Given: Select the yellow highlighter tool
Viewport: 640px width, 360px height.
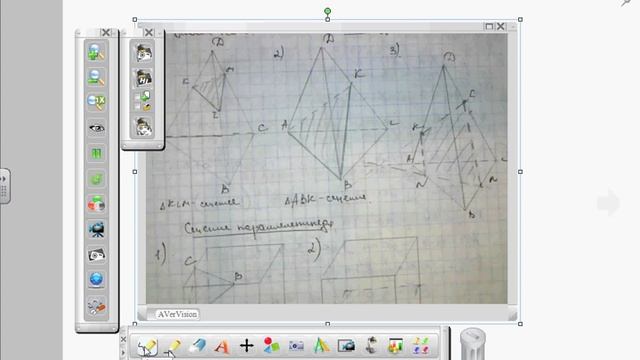Looking at the screenshot, I should click(x=173, y=346).
